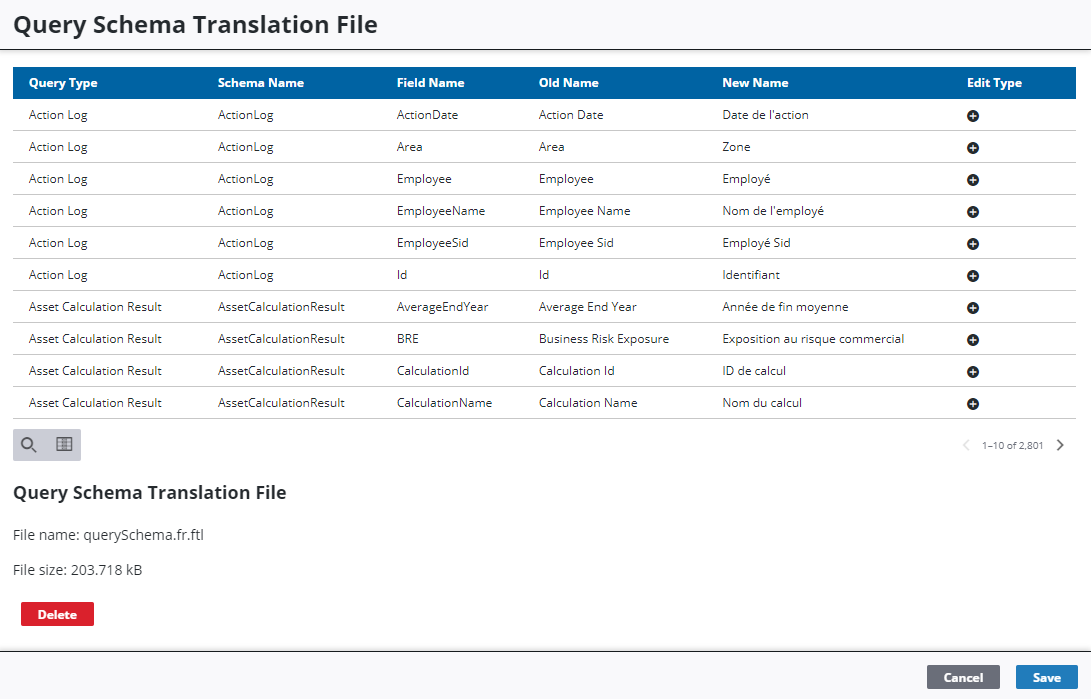Click the plus icon for ActionDate row

point(972,116)
